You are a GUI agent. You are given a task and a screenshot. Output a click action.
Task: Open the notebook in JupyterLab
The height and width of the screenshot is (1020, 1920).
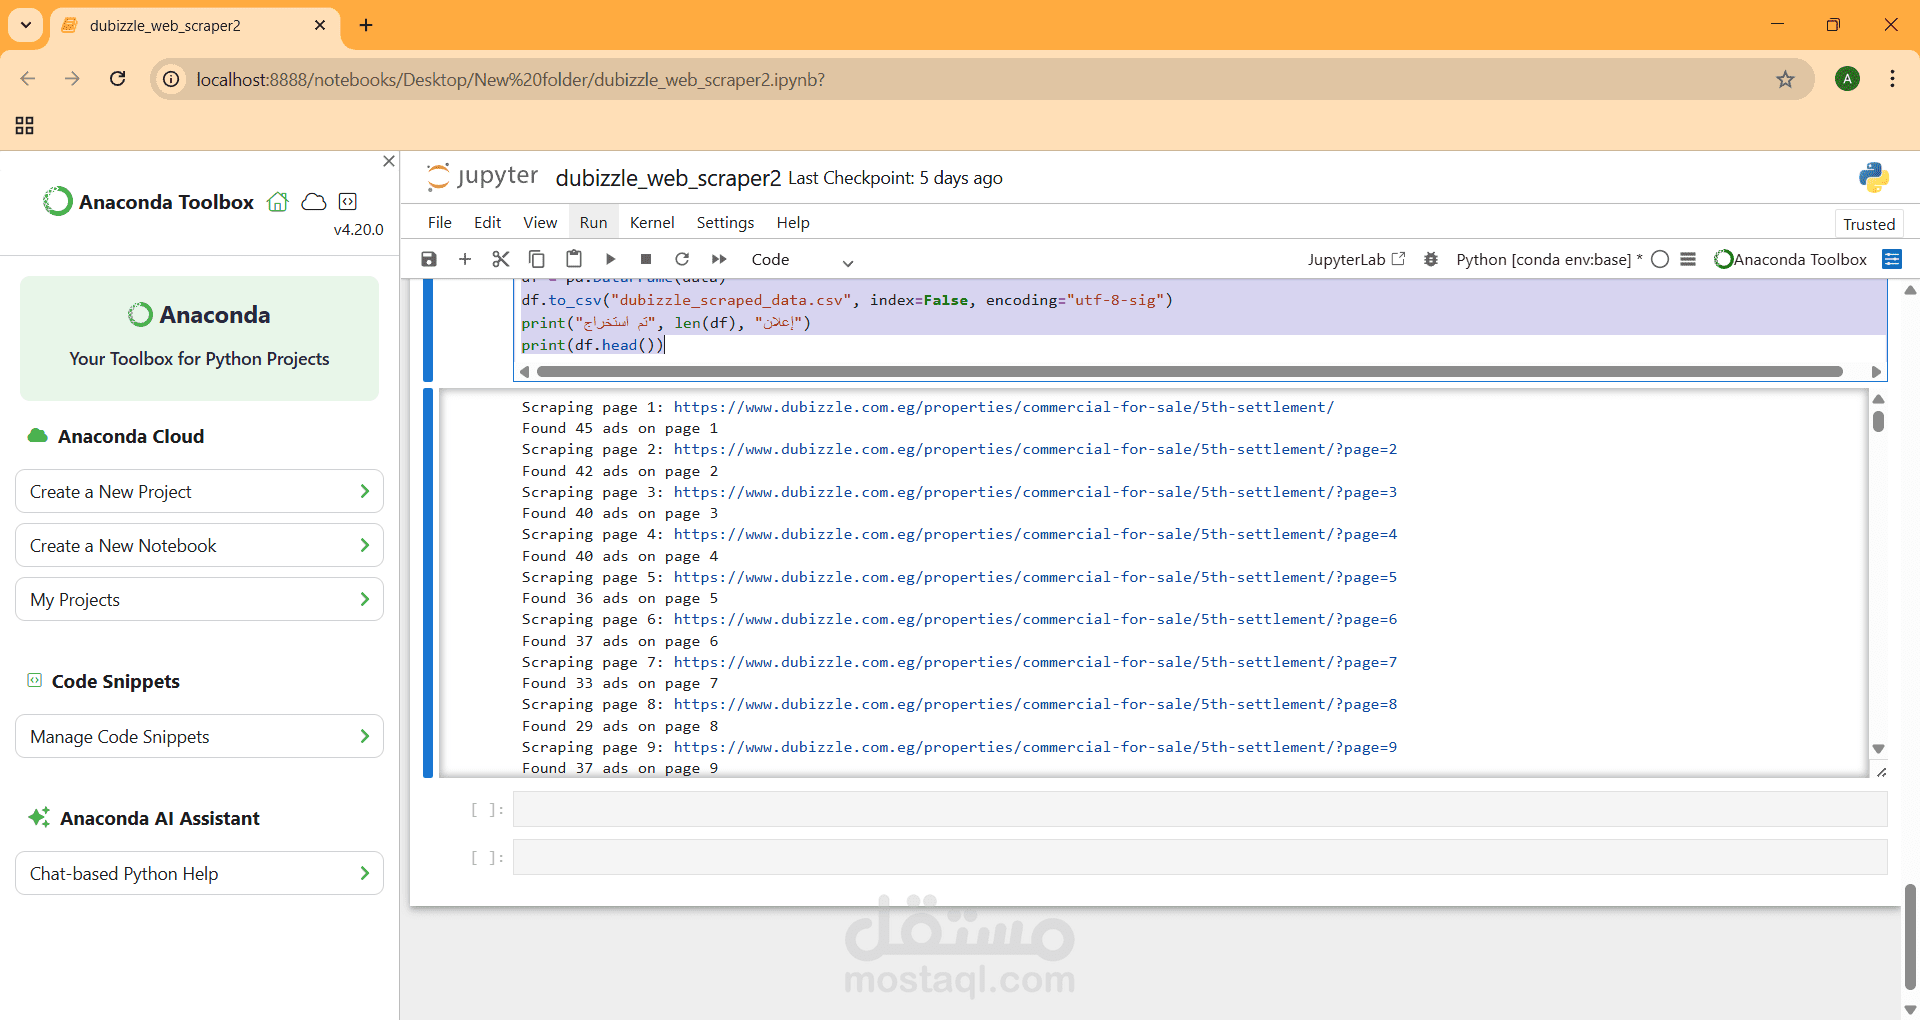(x=1356, y=259)
